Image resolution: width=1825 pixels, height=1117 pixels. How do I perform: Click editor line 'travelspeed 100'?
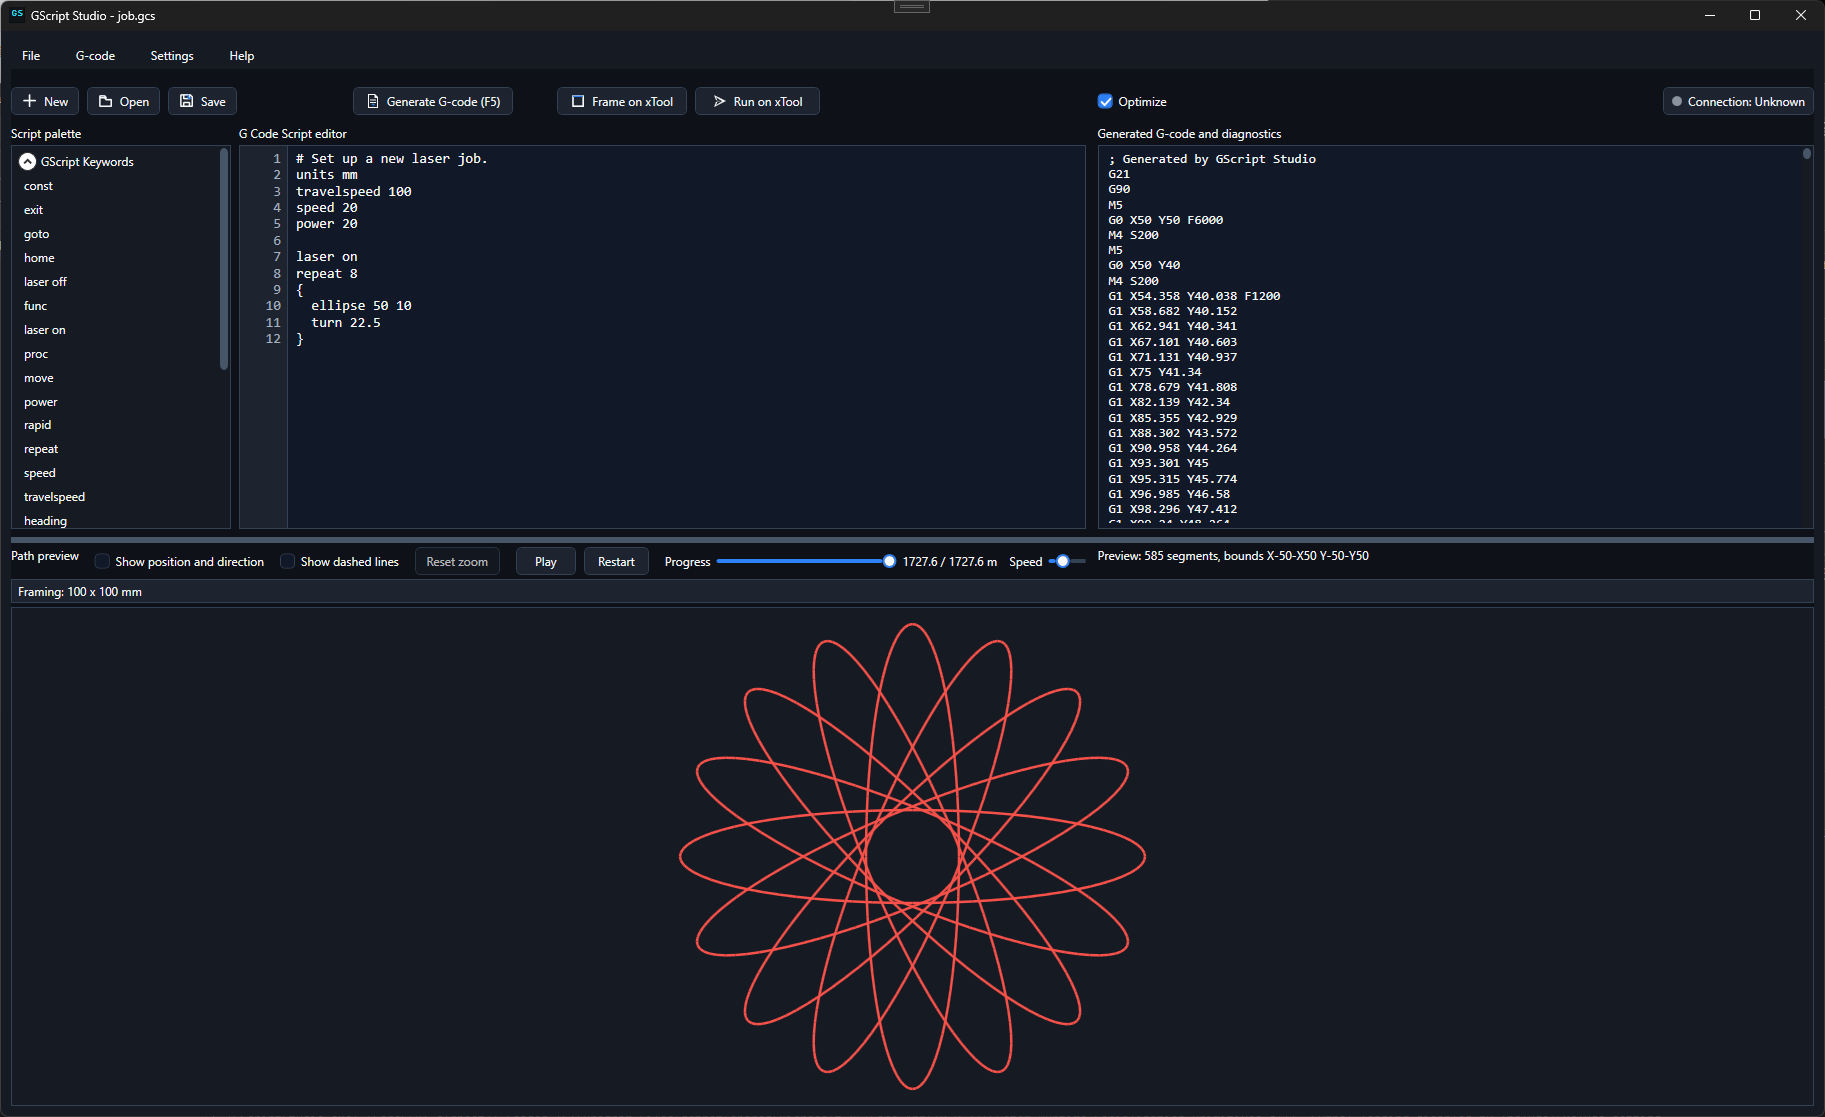[353, 191]
